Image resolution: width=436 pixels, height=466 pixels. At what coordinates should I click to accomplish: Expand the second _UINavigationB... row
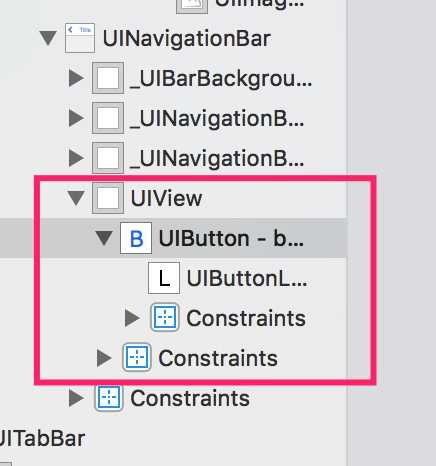76,158
